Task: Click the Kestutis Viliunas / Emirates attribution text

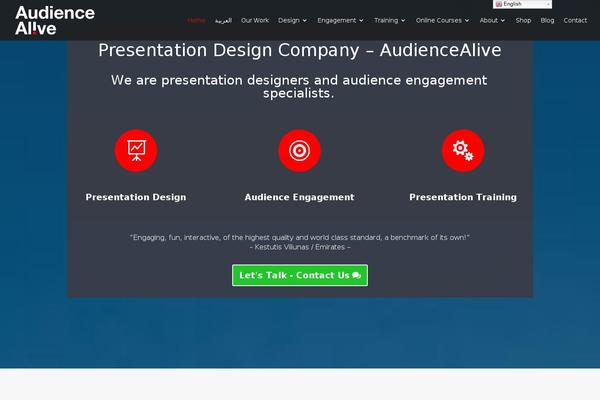Action: pyautogui.click(x=300, y=247)
